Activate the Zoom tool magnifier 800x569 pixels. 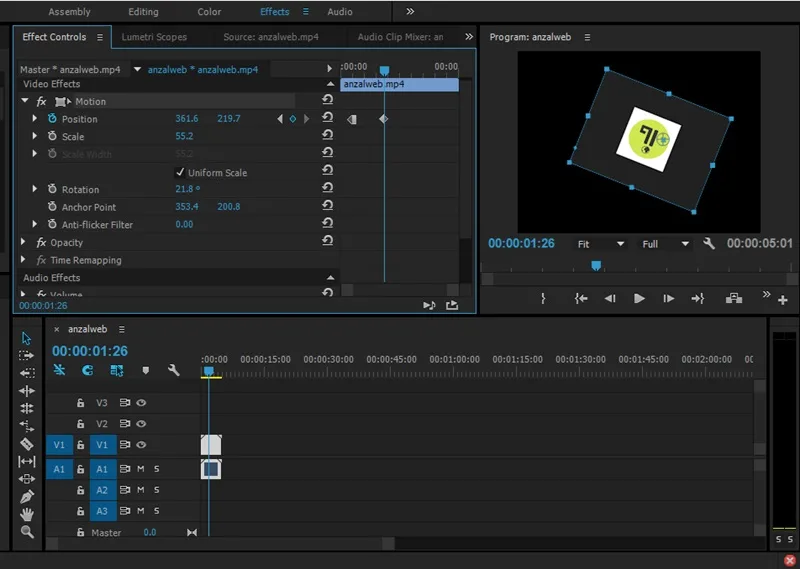(27, 532)
